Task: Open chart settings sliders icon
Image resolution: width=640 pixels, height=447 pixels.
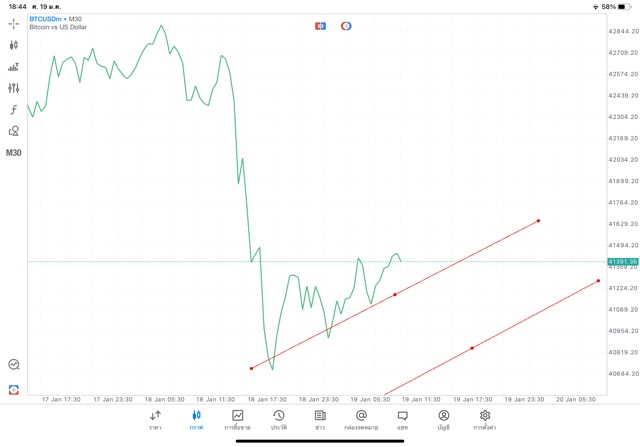Action: point(14,88)
